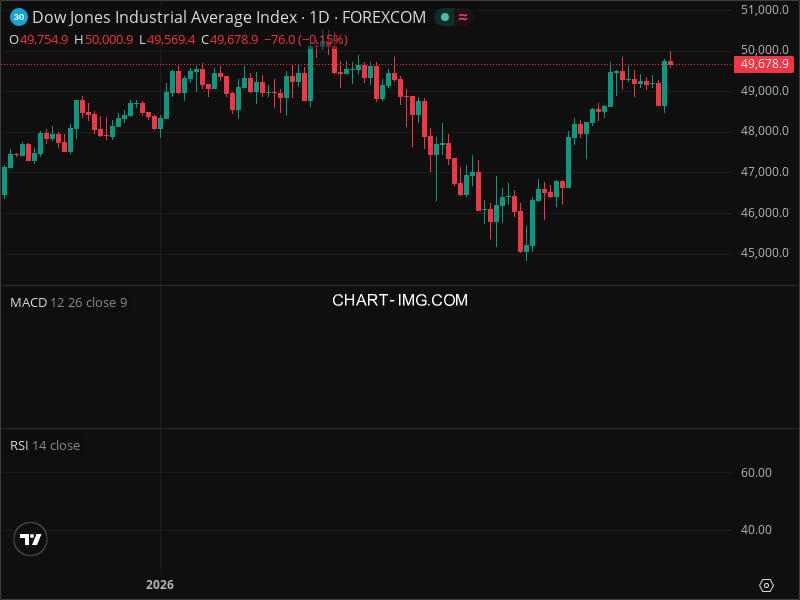Click the change value −76.0 (−0.15%)

point(306,40)
